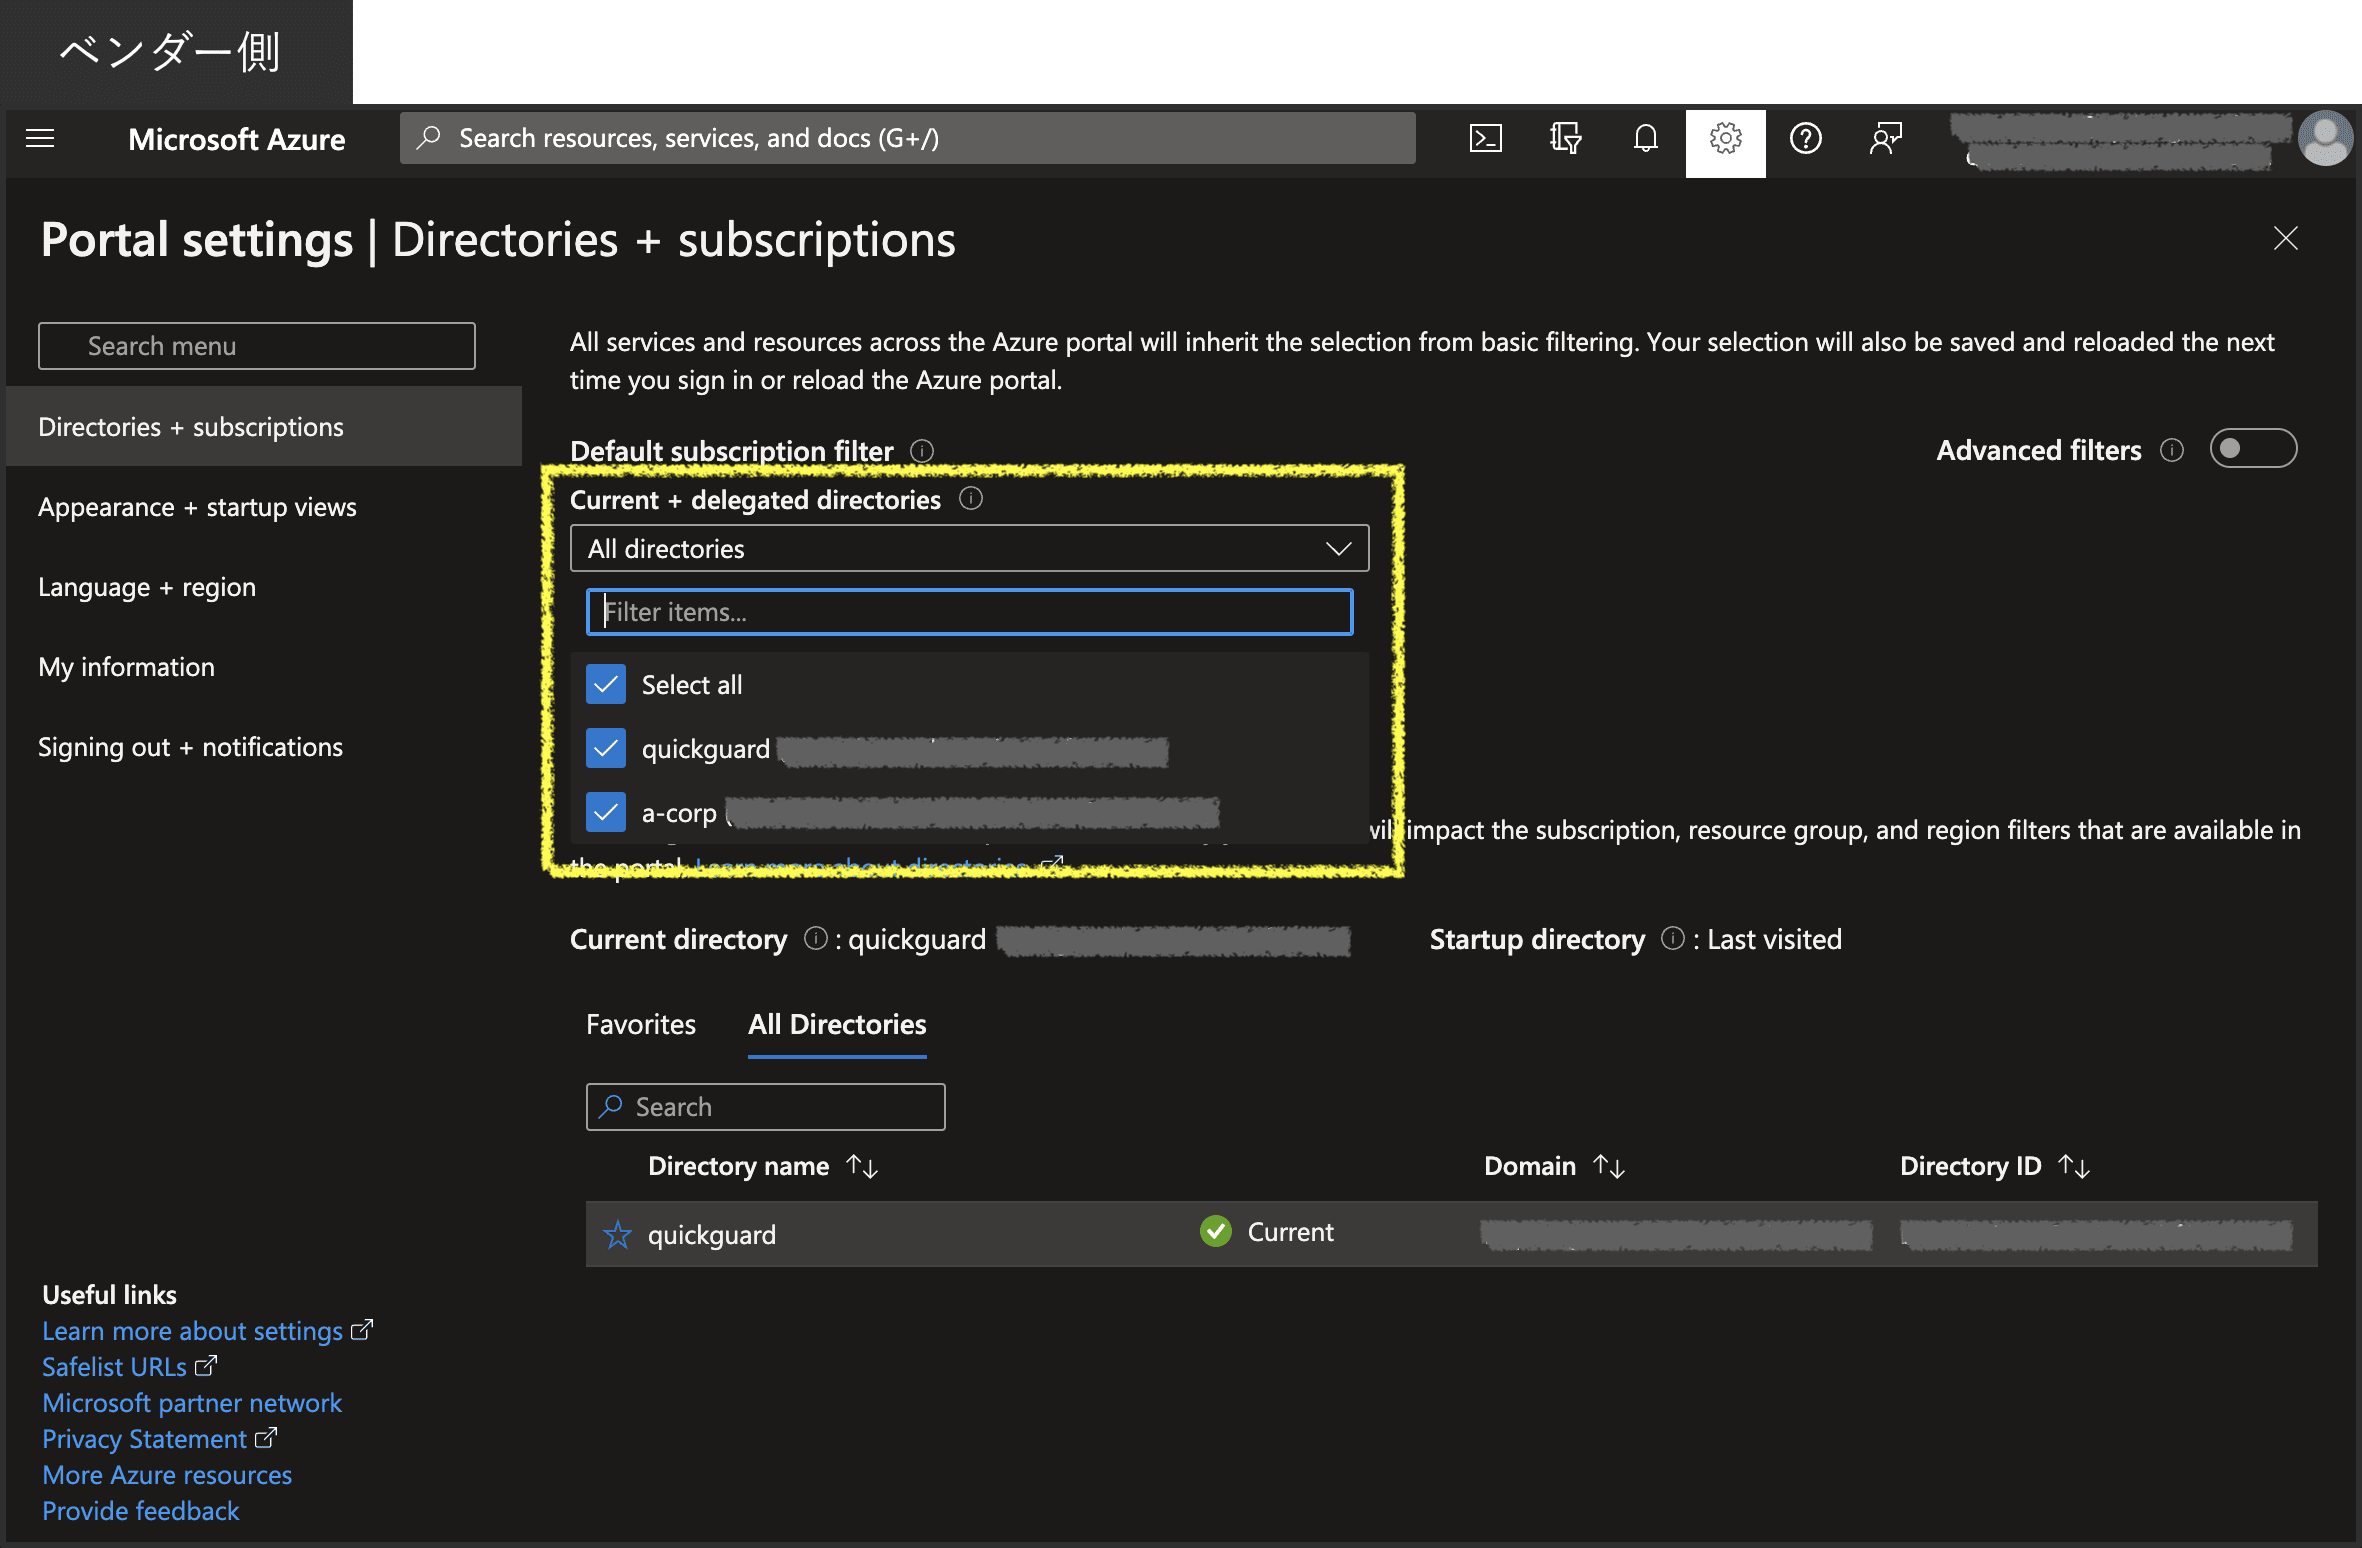The image size is (2362, 1548).
Task: Open the notifications bell
Action: (1645, 138)
